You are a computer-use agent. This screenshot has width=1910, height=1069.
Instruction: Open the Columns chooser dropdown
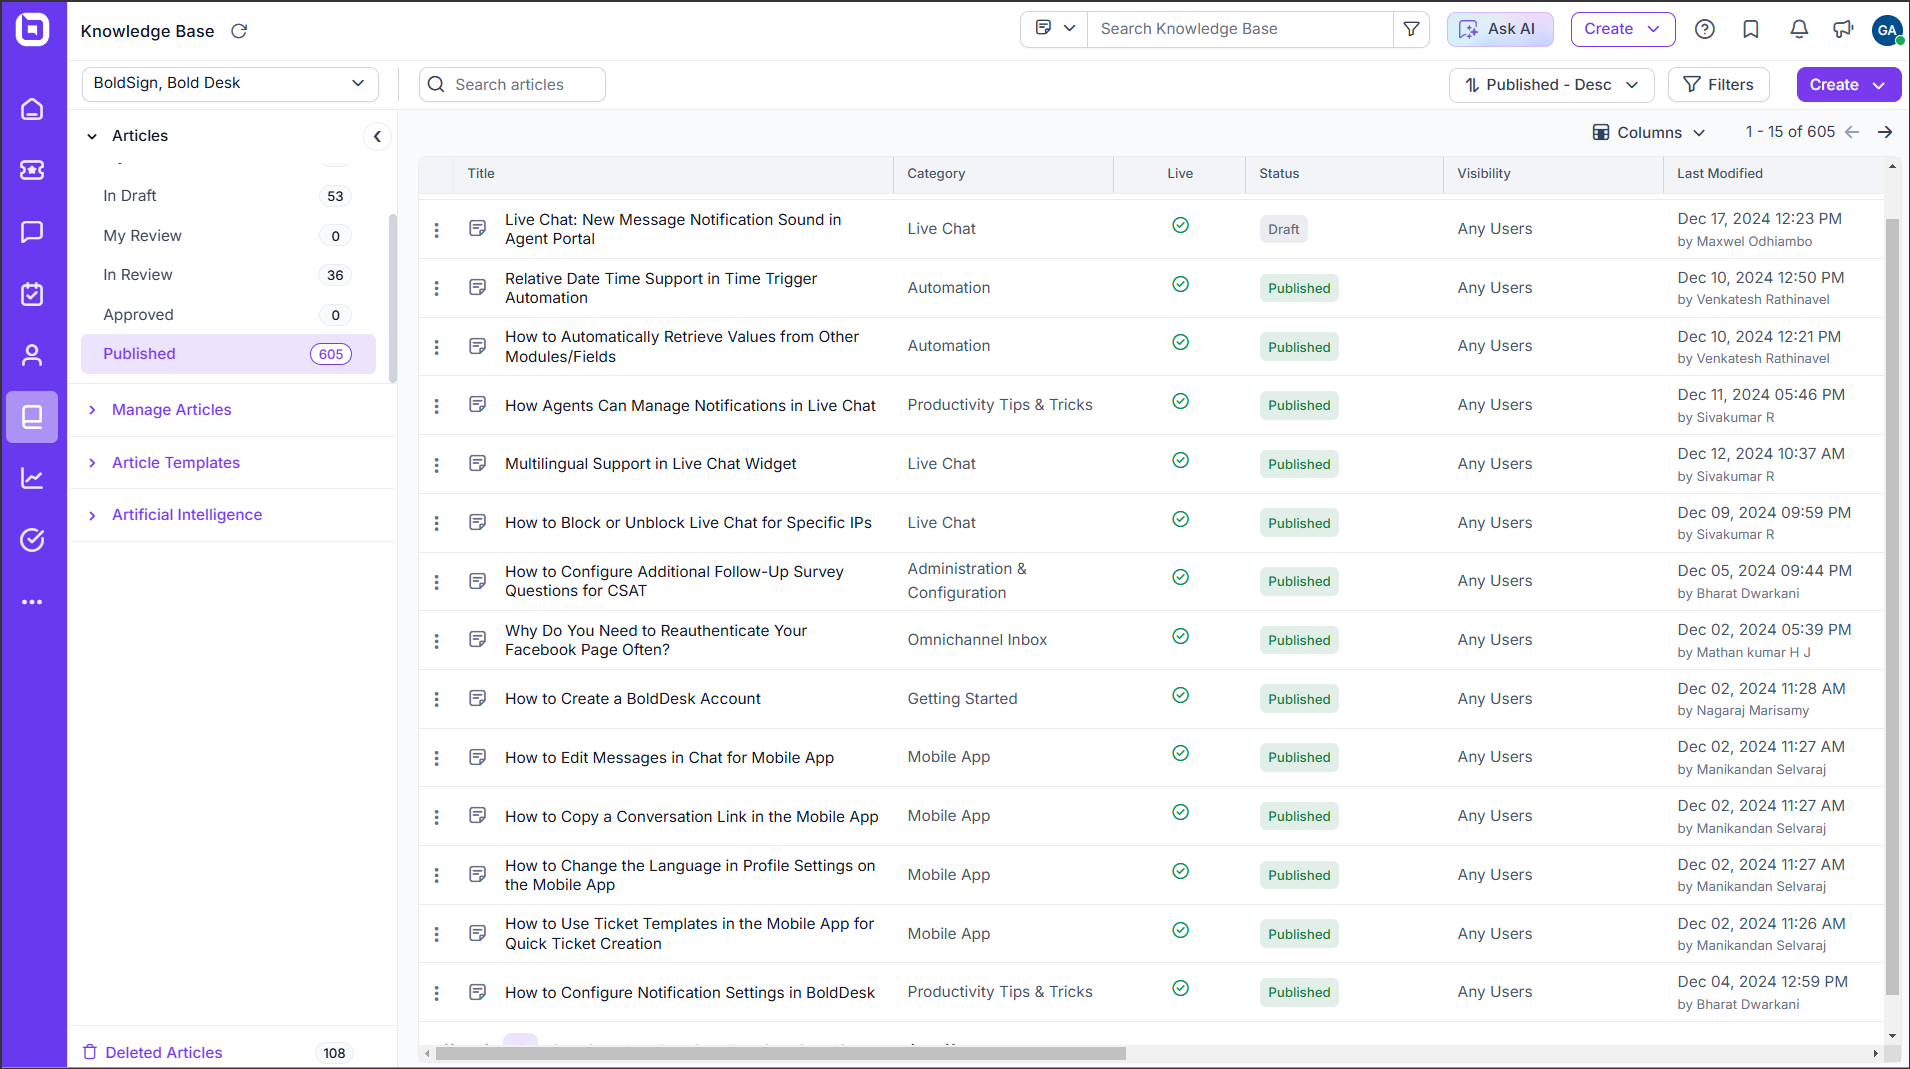pos(1648,132)
